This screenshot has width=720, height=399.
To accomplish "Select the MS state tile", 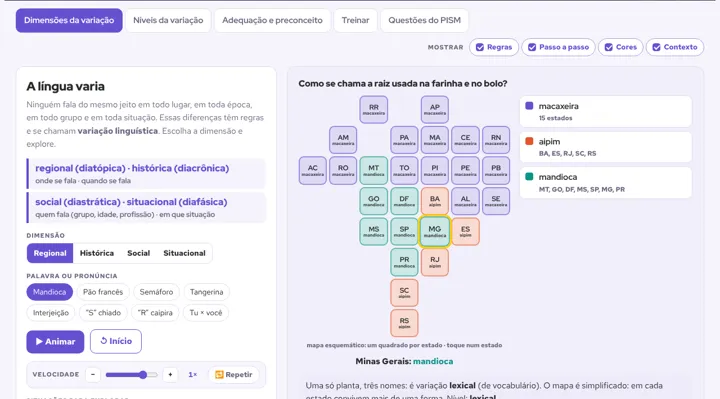I will 374,231.
